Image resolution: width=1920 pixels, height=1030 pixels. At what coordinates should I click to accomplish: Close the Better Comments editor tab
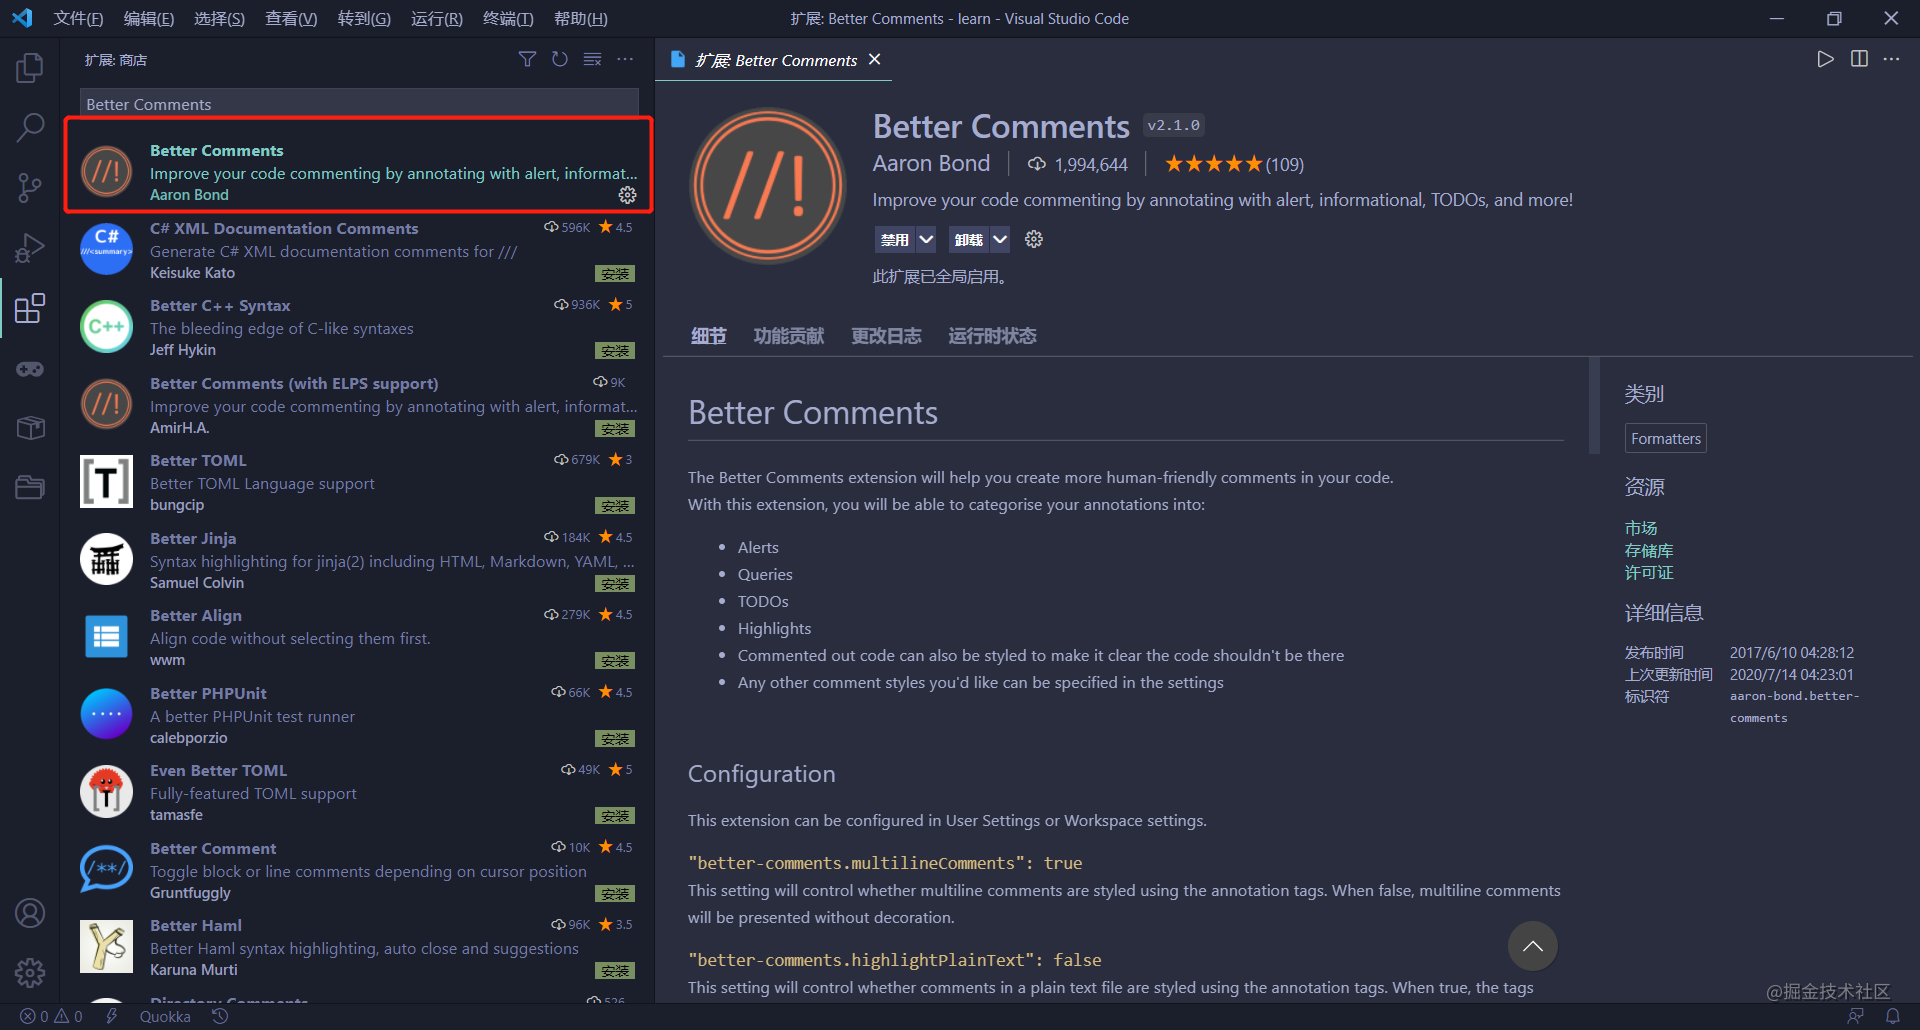875,60
